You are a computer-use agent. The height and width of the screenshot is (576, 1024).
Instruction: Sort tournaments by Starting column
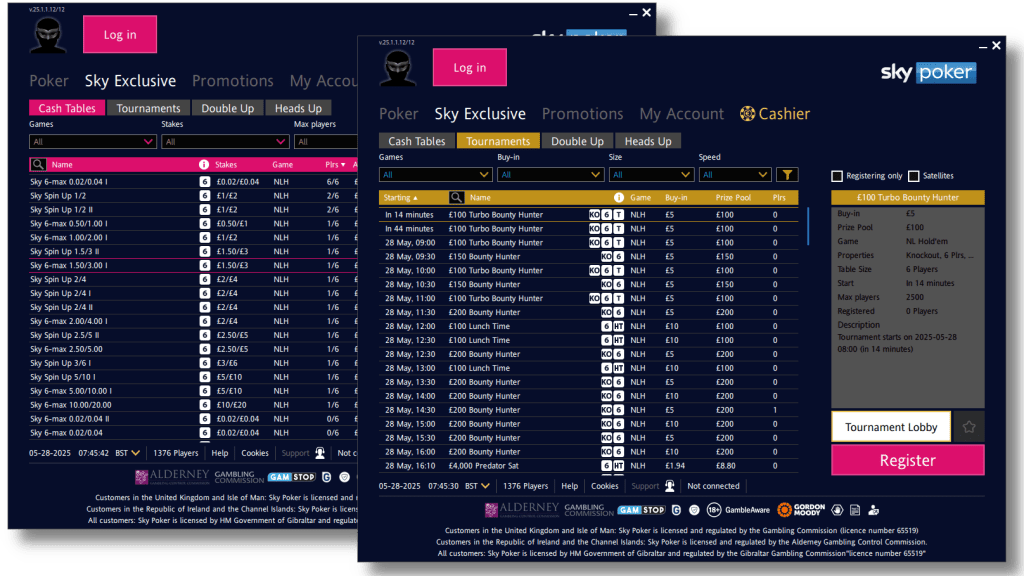(400, 197)
